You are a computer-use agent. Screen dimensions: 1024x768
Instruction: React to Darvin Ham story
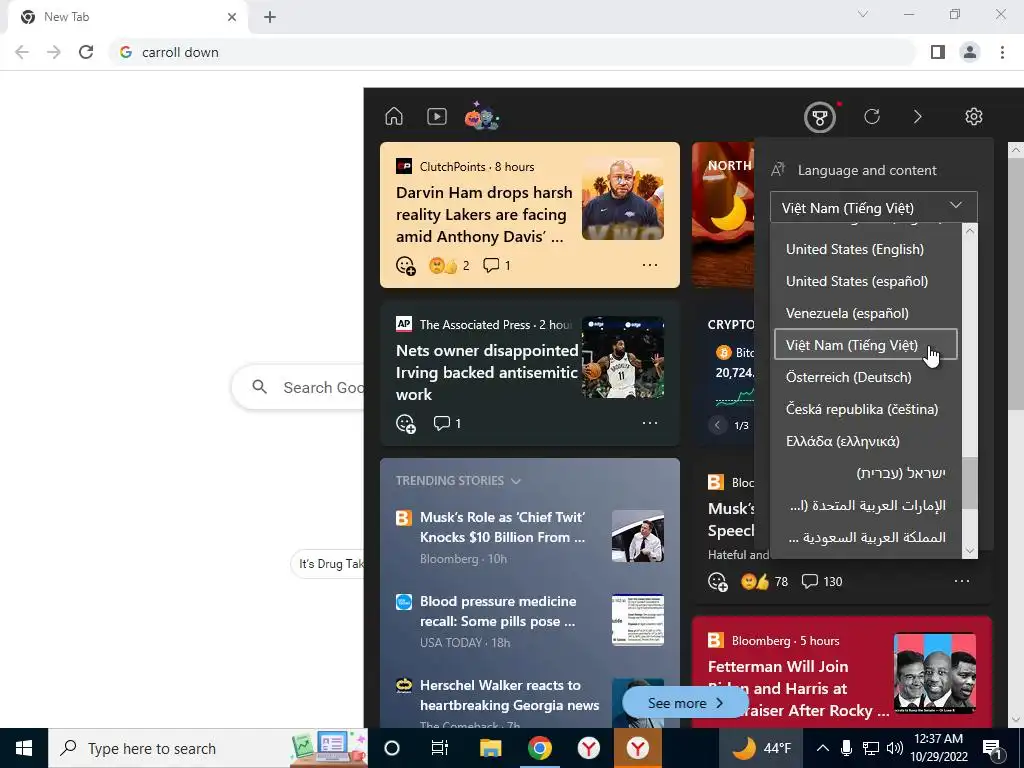click(x=406, y=266)
